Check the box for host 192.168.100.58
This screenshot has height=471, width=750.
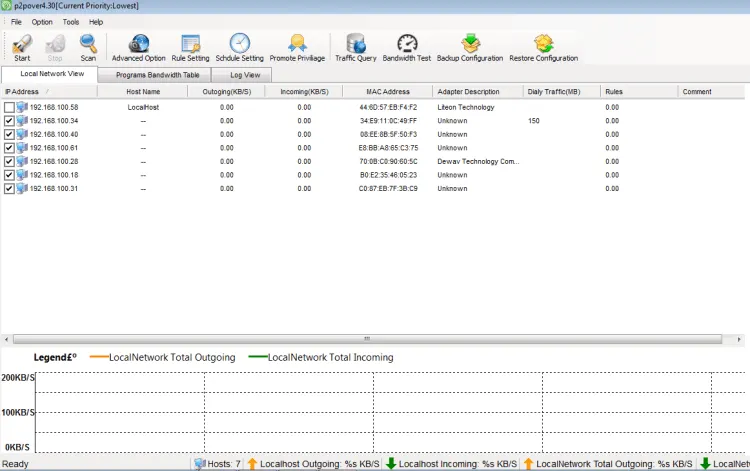(x=9, y=108)
